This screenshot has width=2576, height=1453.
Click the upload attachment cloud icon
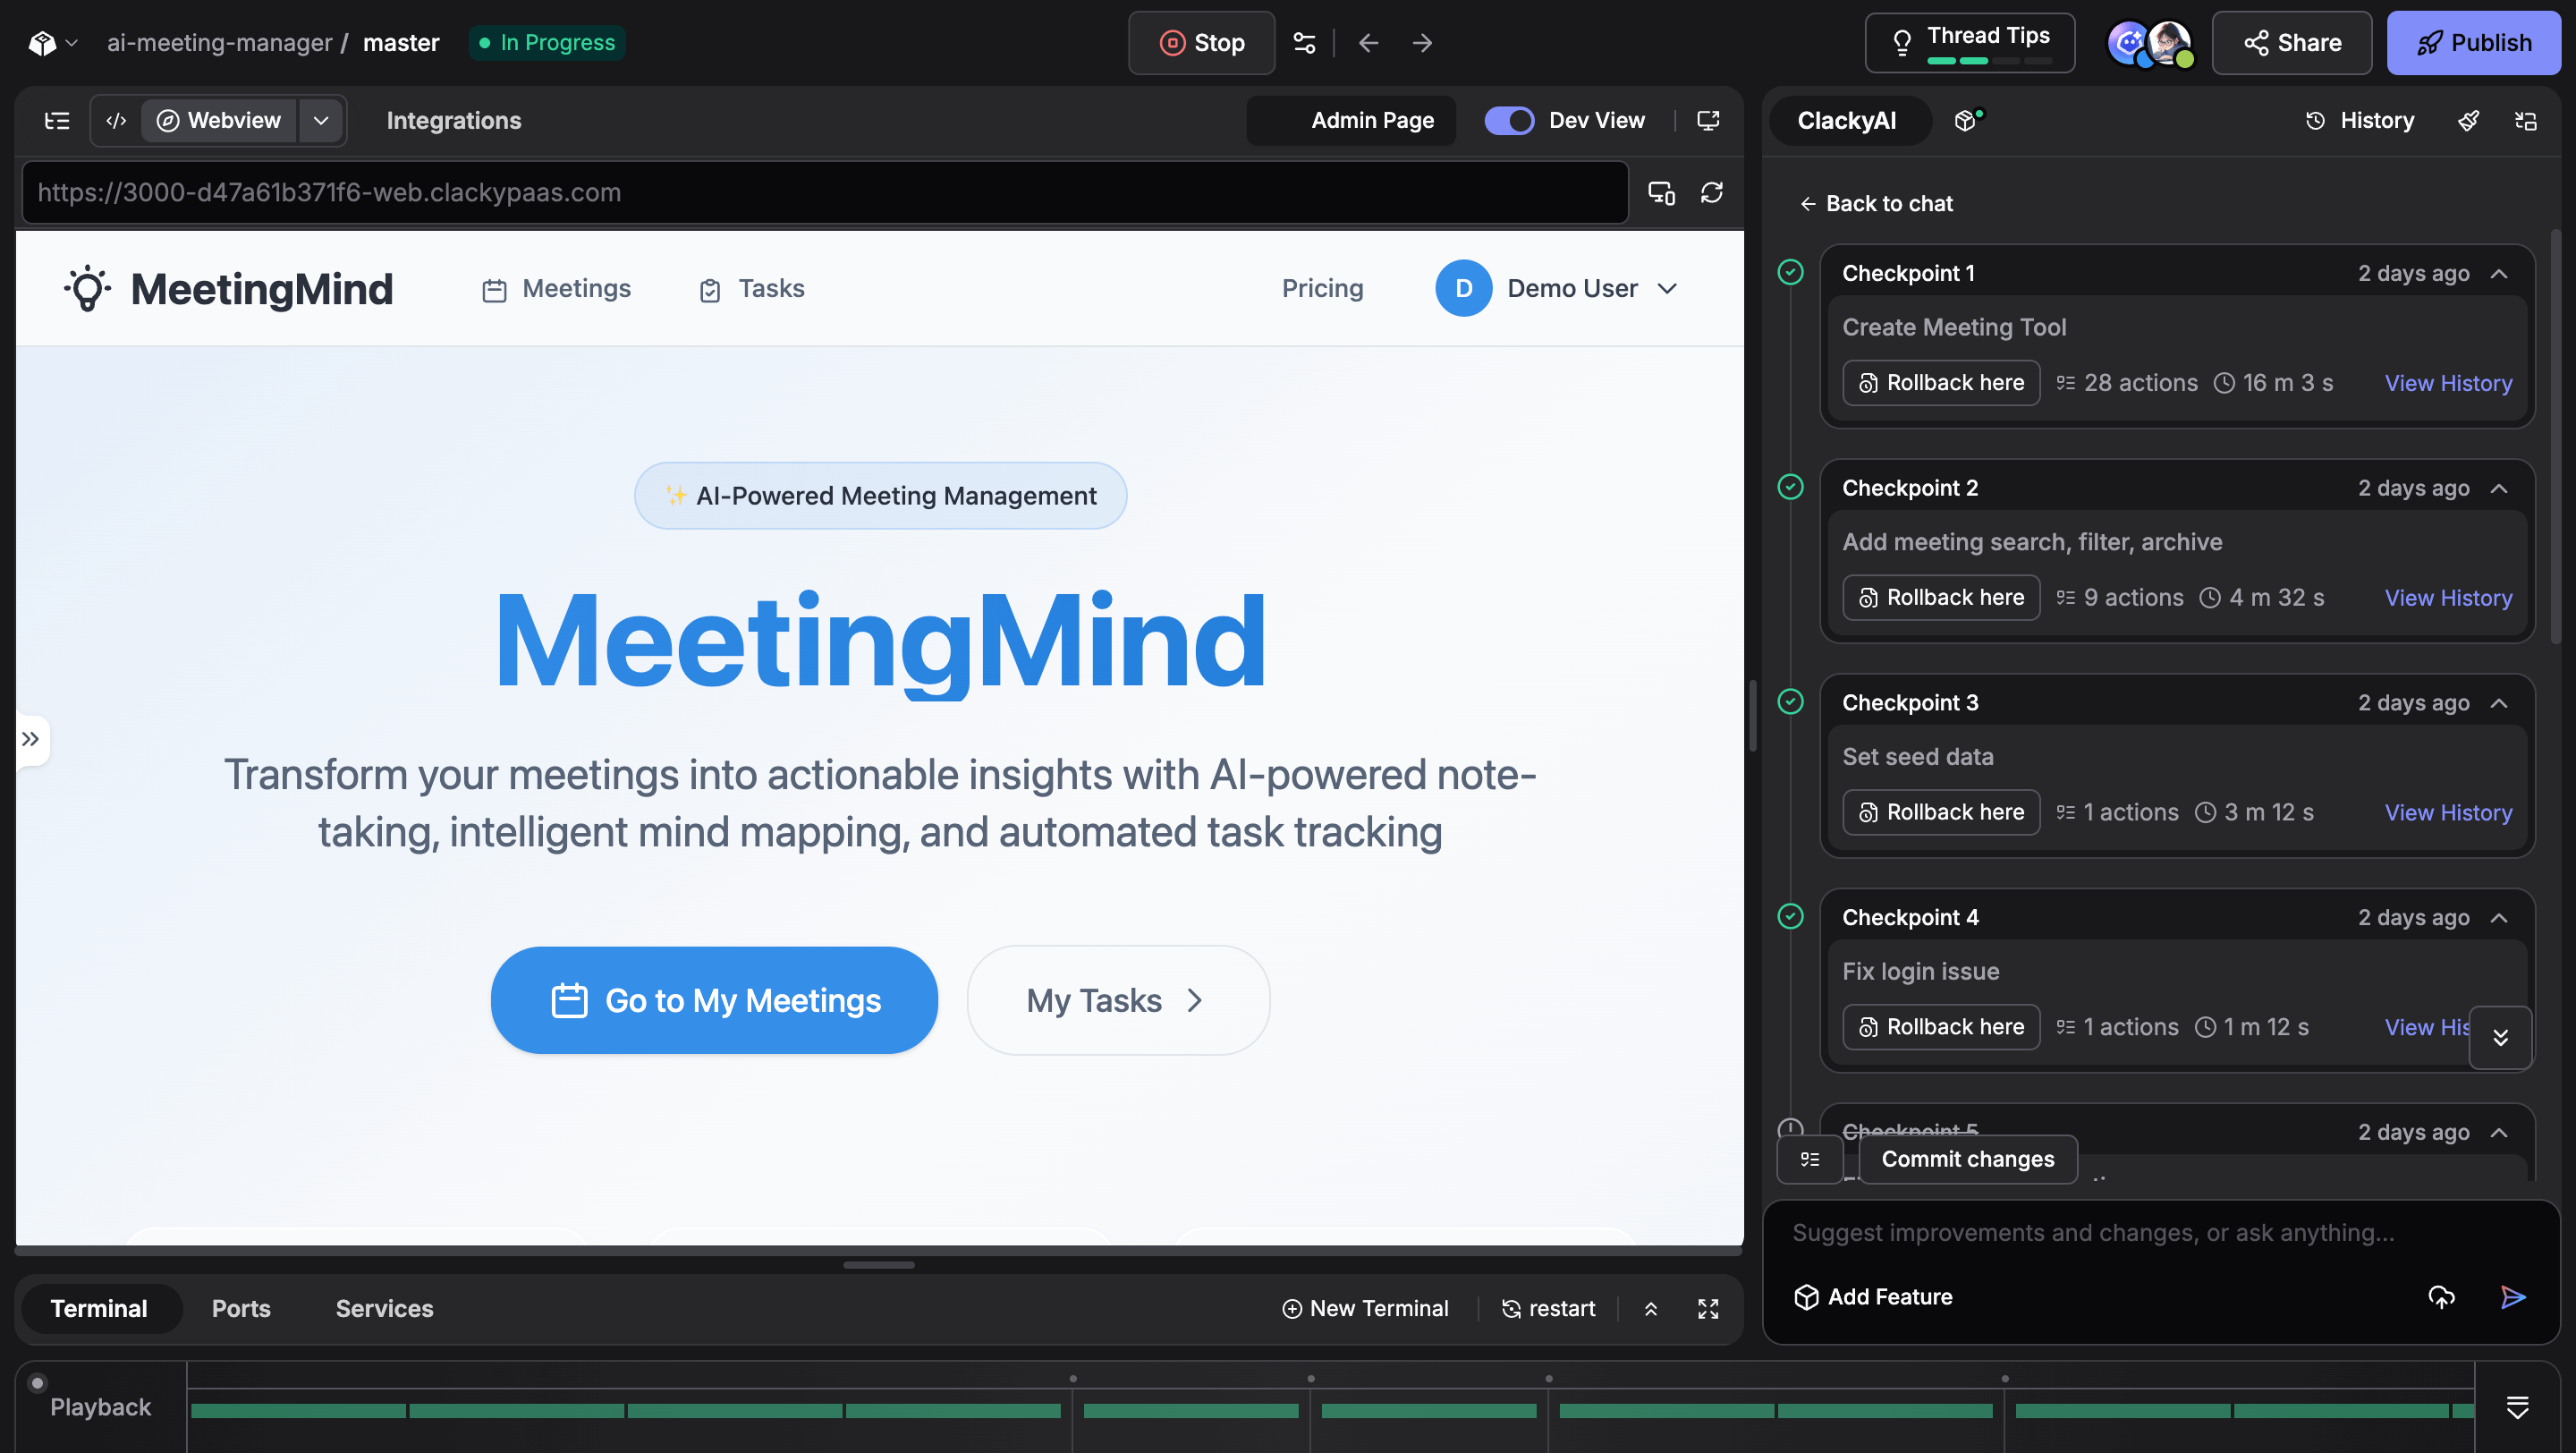coord(2441,1297)
